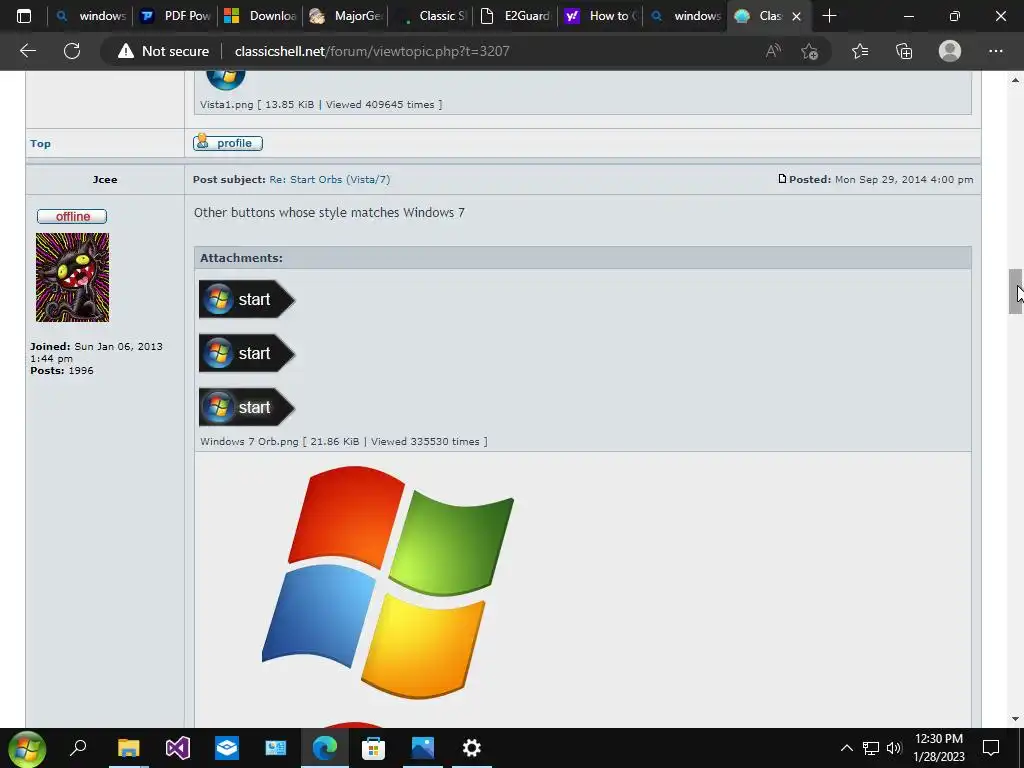Switch to the How to Yahoo tab
The height and width of the screenshot is (768, 1024).
point(600,16)
